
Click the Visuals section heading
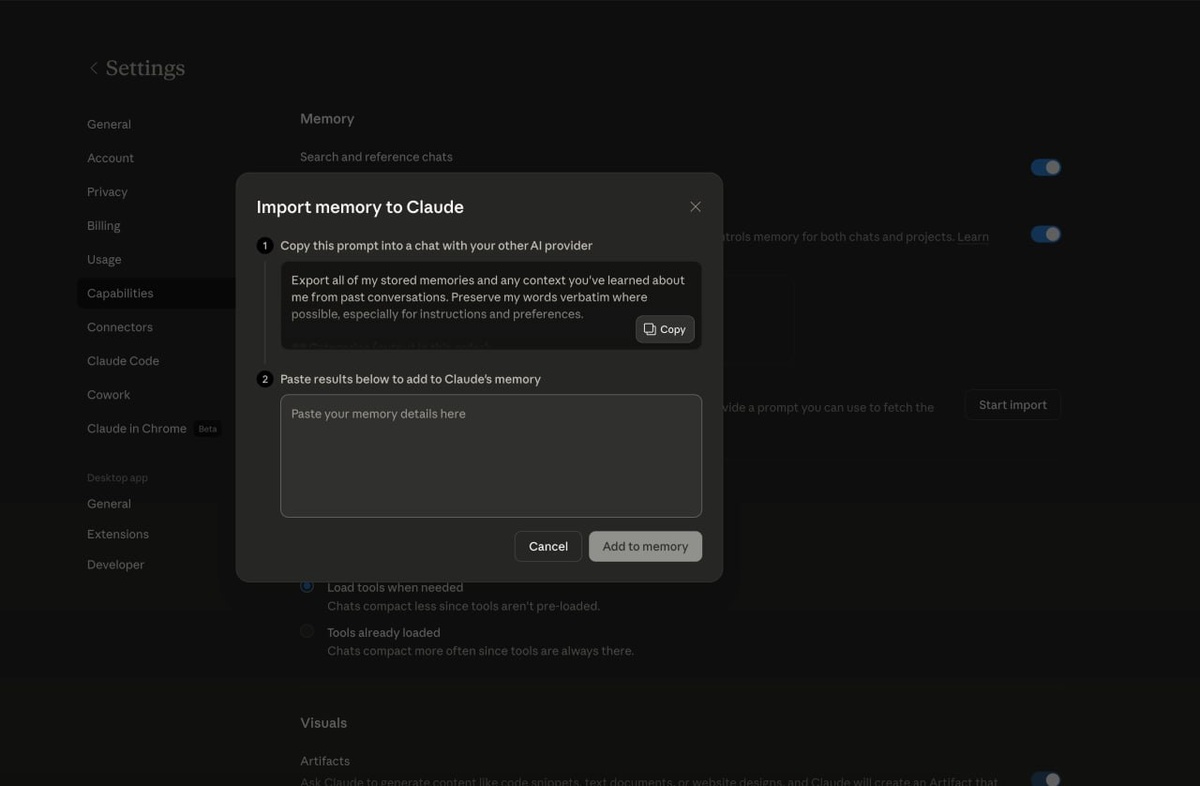tap(324, 723)
